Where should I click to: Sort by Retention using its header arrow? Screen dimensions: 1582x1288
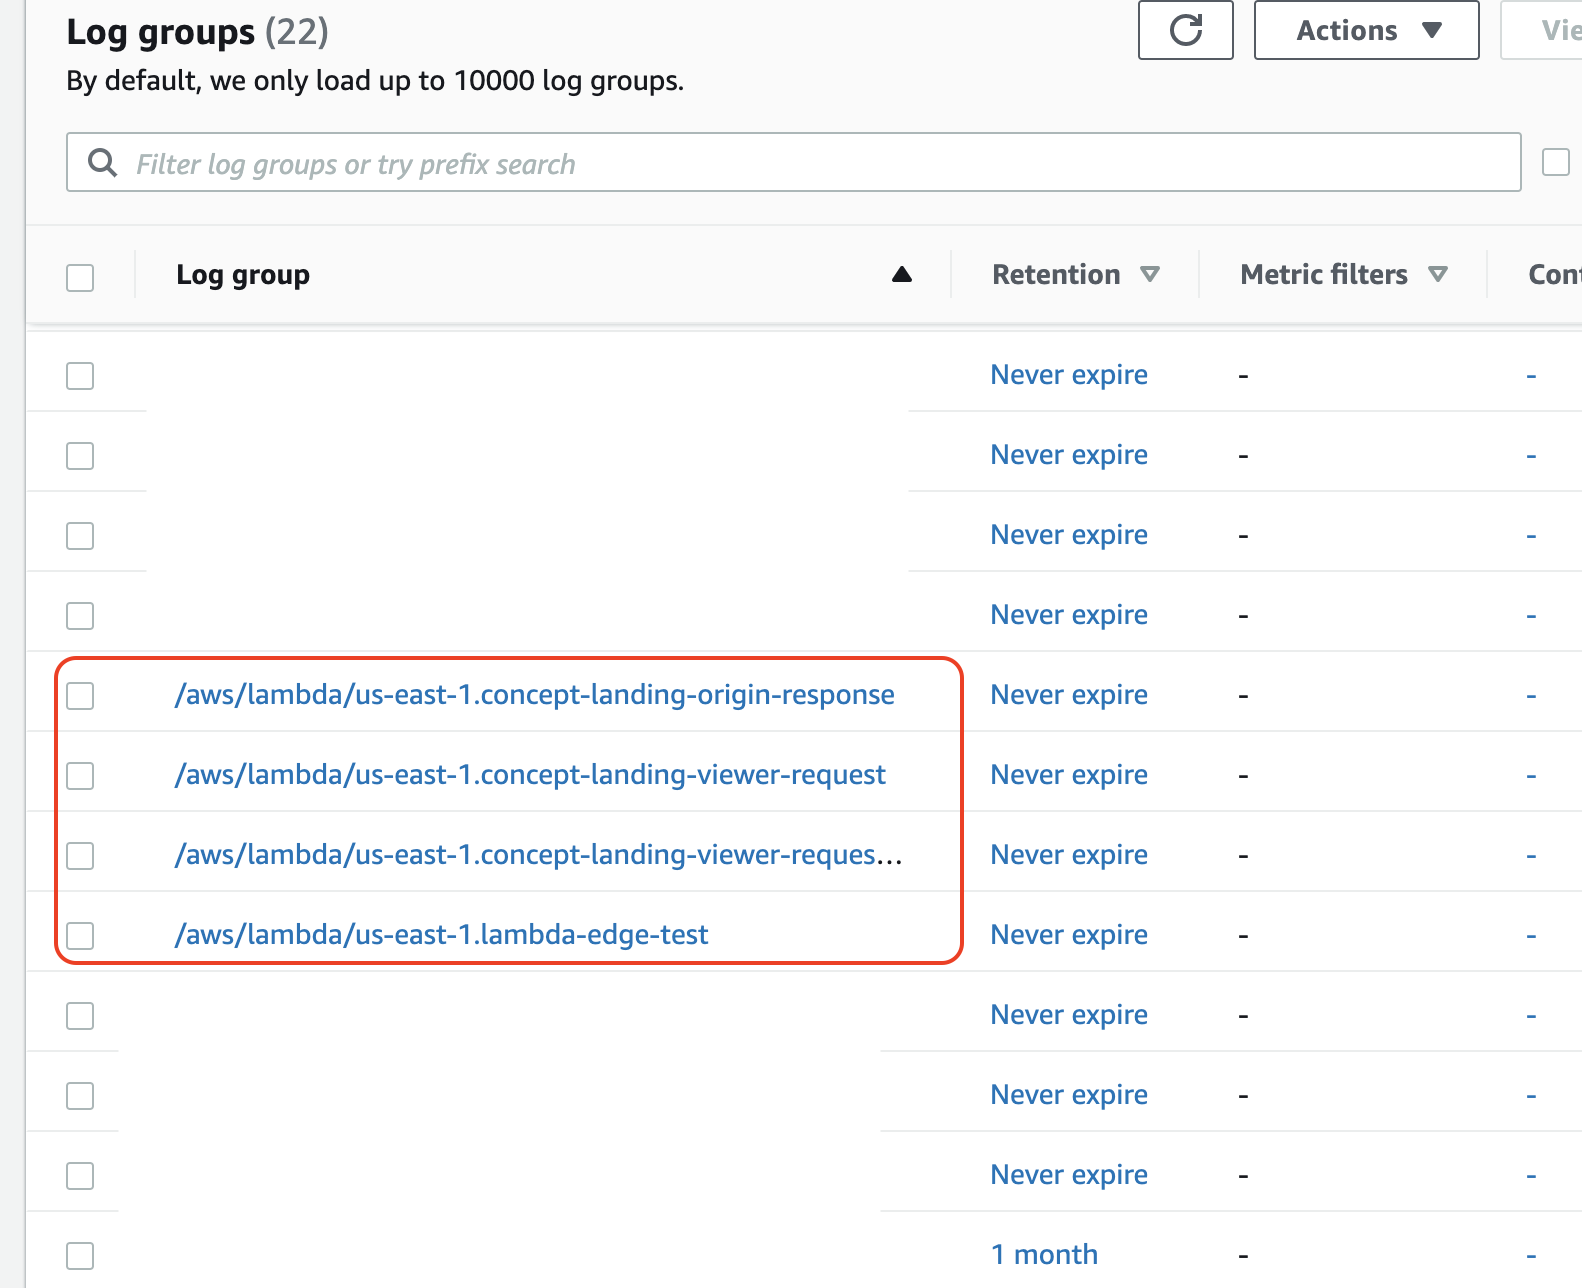[1150, 274]
